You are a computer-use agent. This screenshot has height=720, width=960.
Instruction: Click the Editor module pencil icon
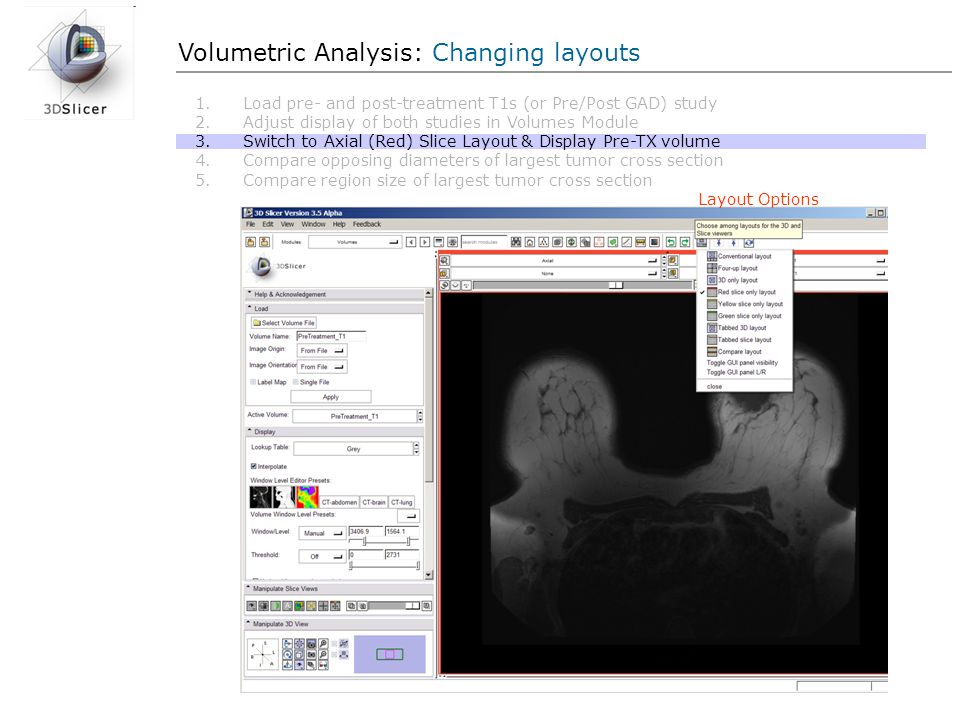(626, 242)
